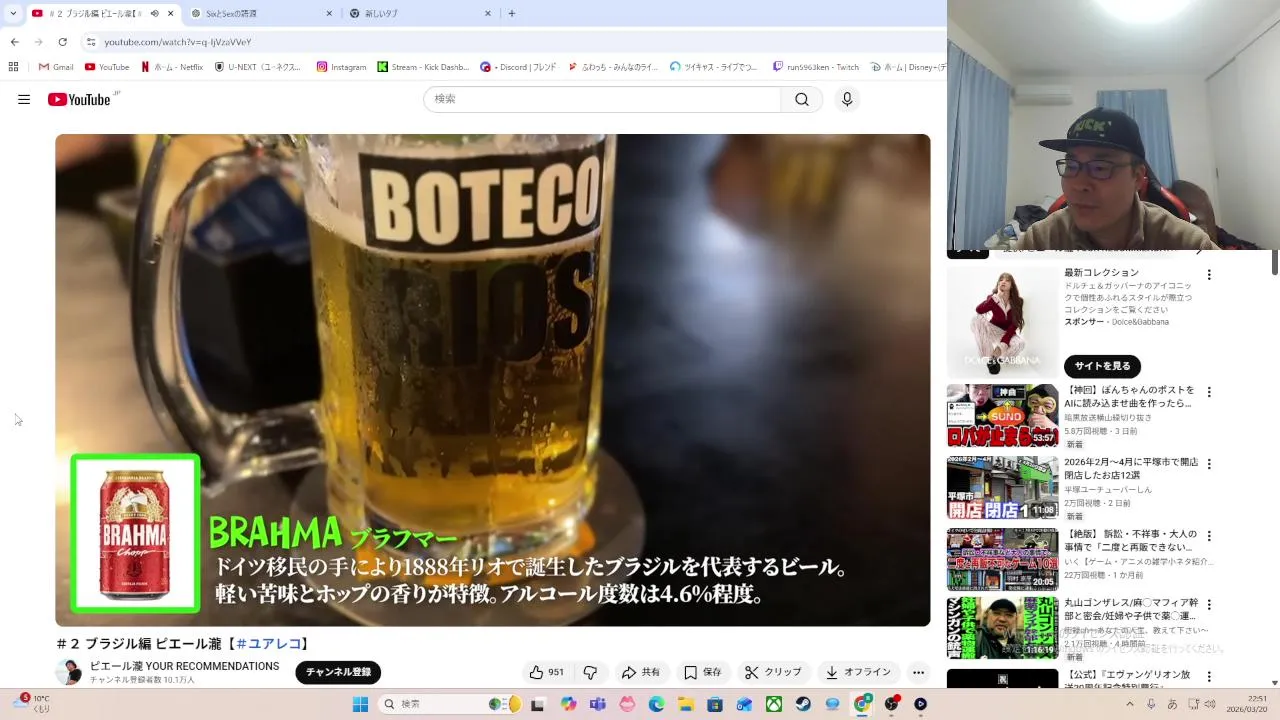
Task: Mute the playing tab via speaker icon
Action: [155, 13]
